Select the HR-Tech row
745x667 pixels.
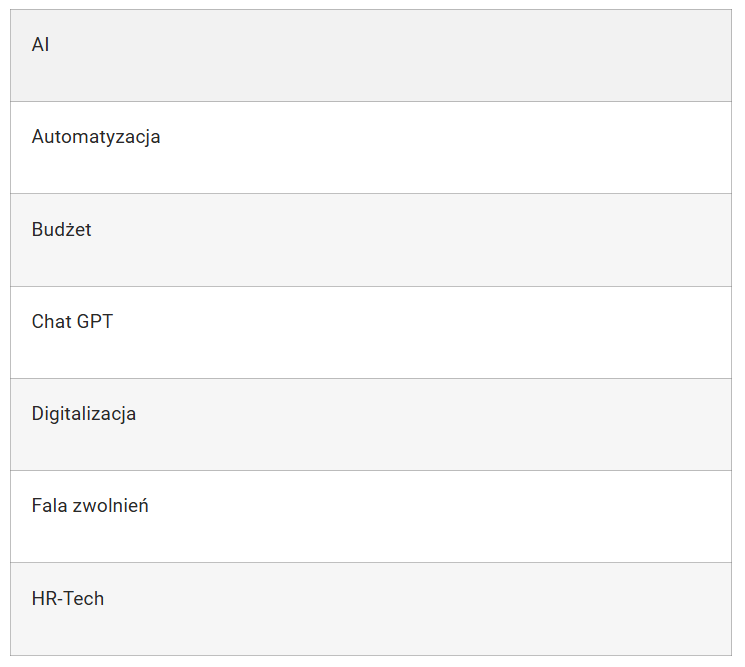[x=371, y=610]
